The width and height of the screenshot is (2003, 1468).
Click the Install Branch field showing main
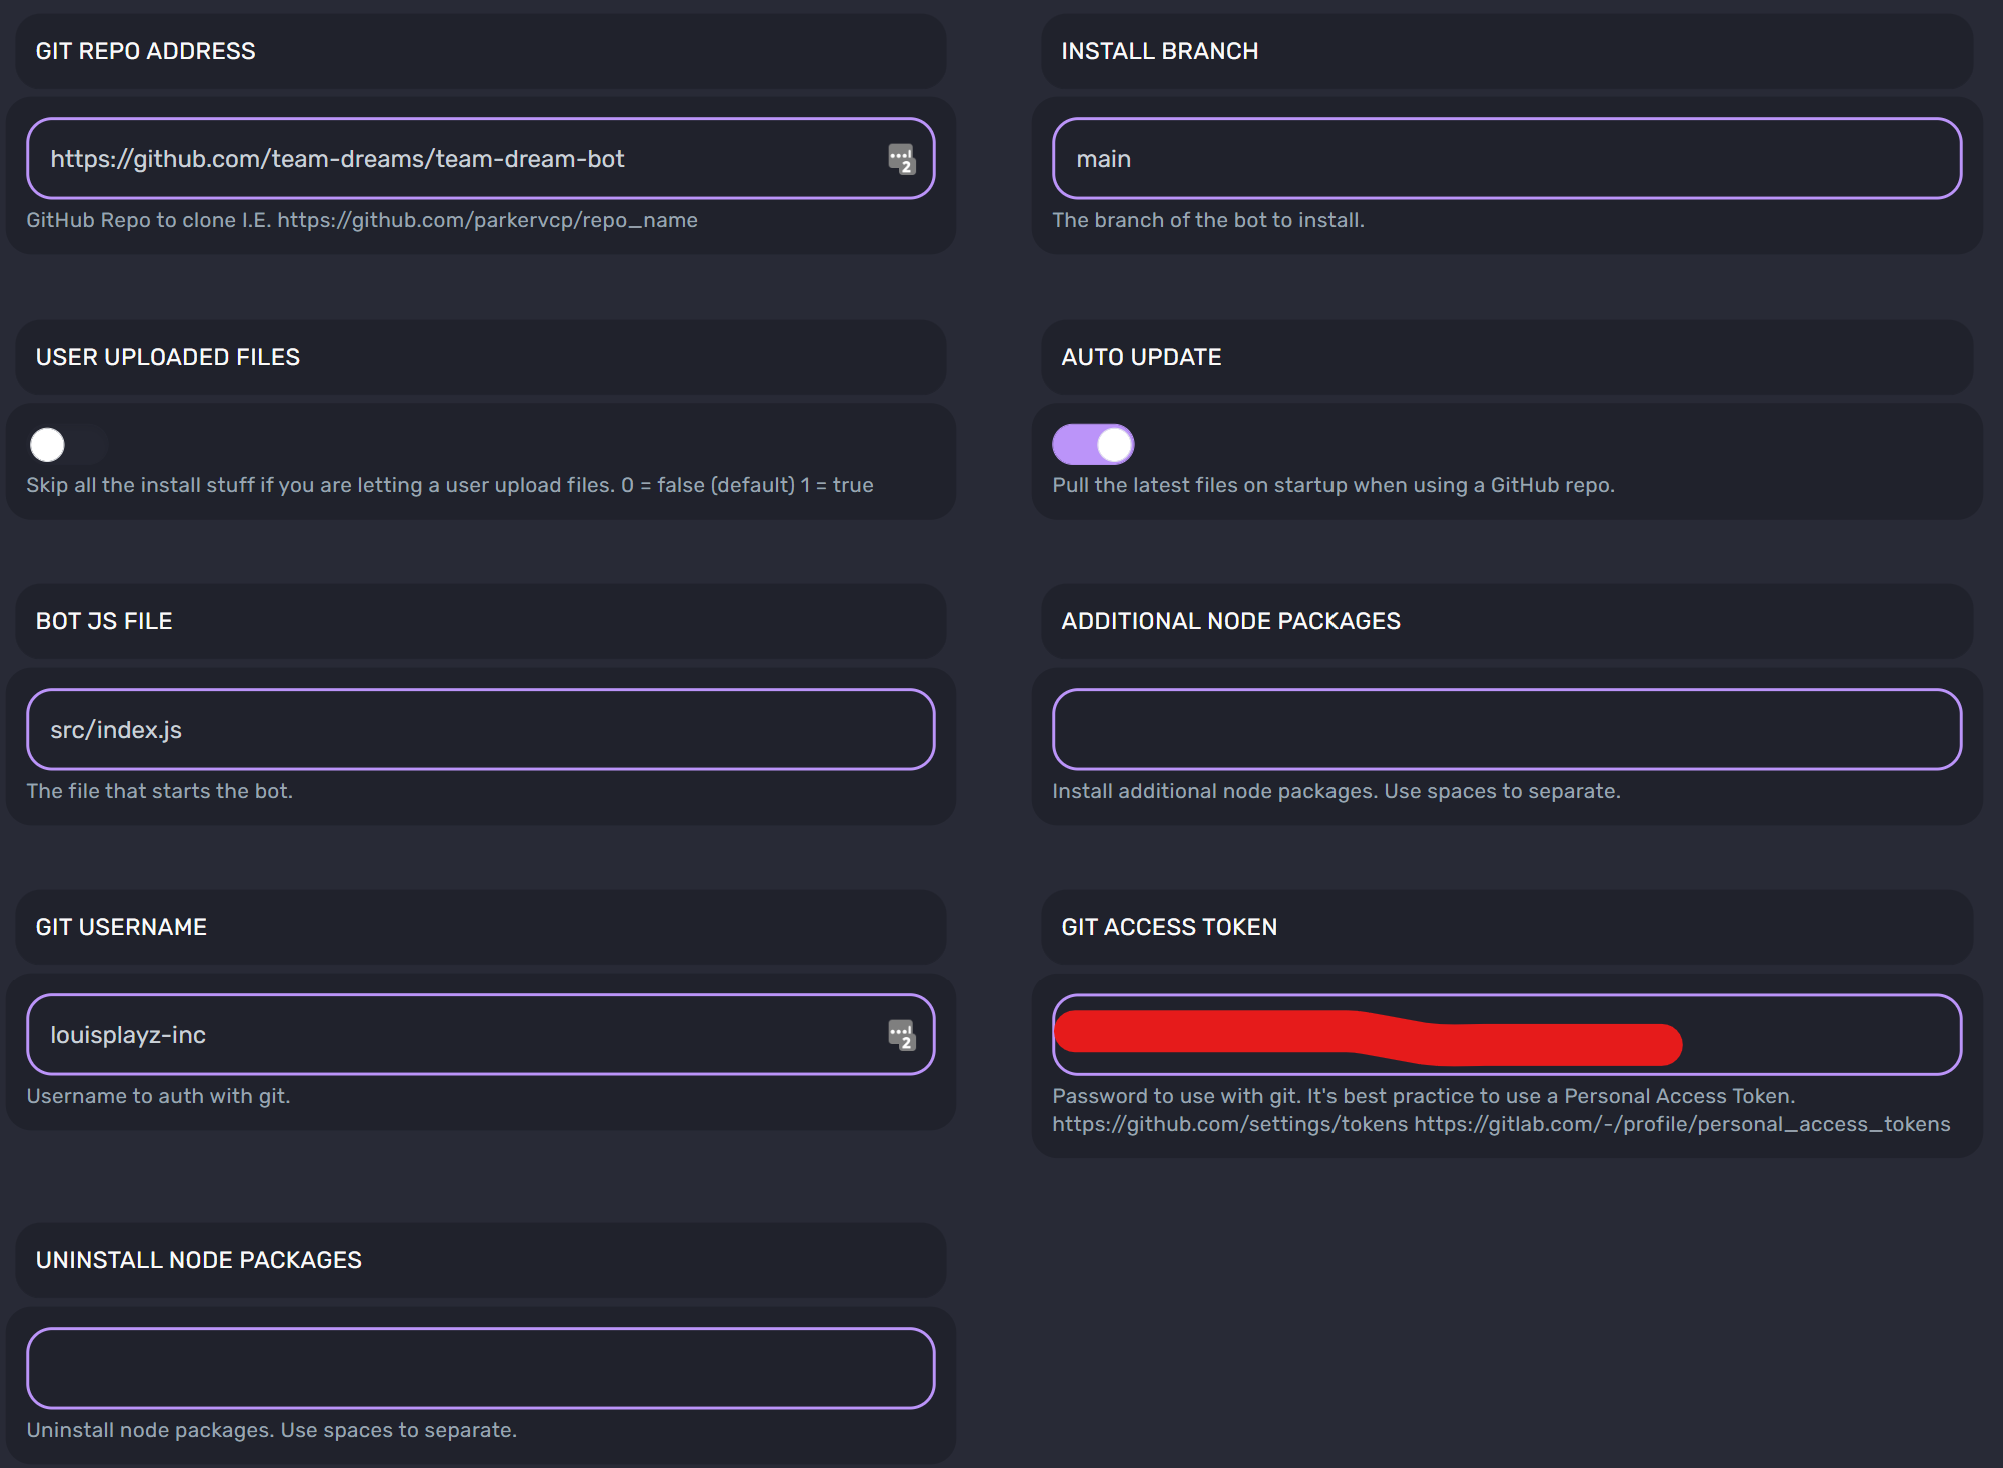click(1500, 157)
